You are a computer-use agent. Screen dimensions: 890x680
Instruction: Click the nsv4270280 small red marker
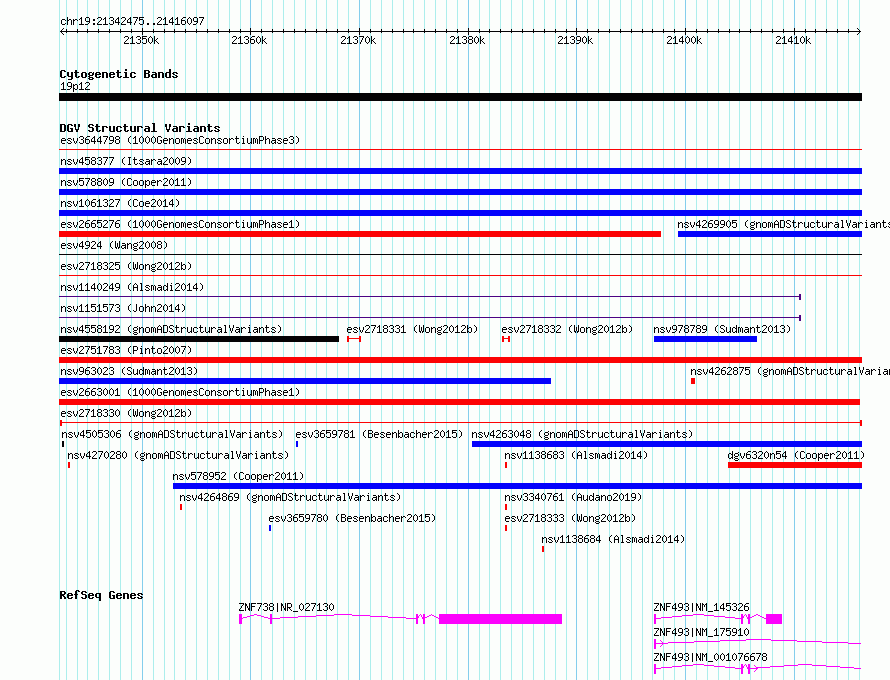pos(69,465)
